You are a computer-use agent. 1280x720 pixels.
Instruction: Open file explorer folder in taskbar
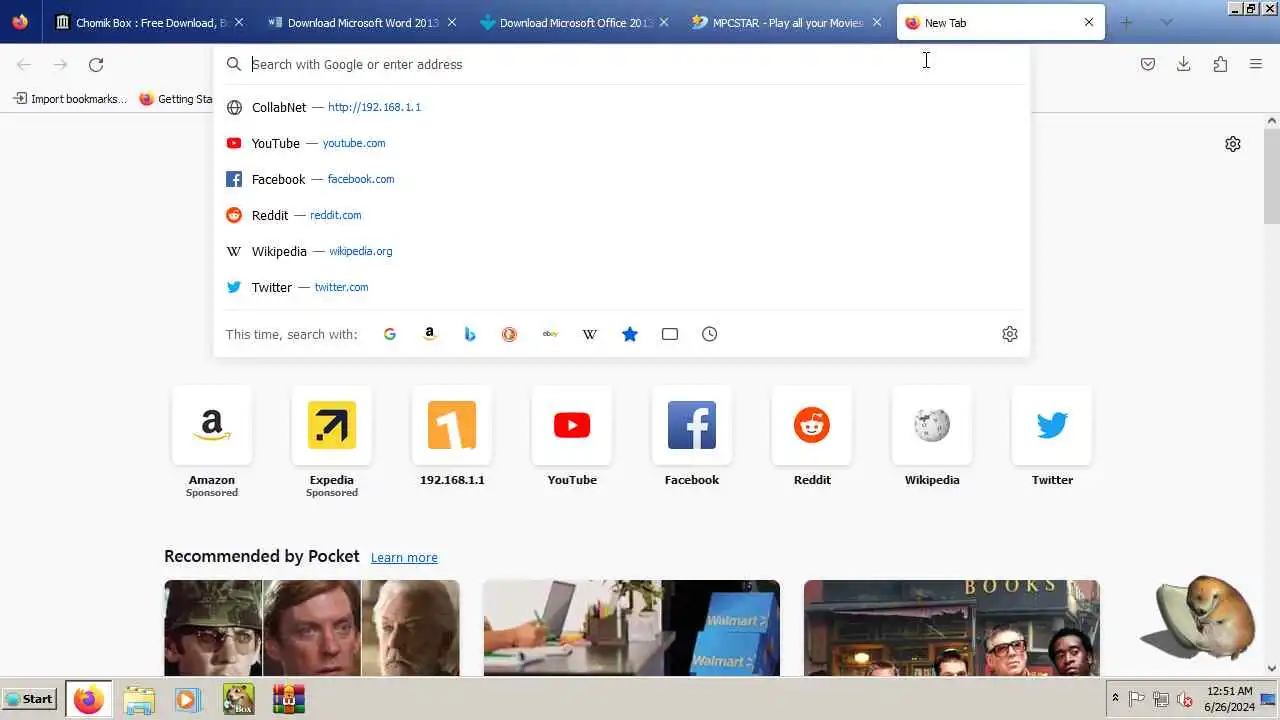click(x=139, y=699)
